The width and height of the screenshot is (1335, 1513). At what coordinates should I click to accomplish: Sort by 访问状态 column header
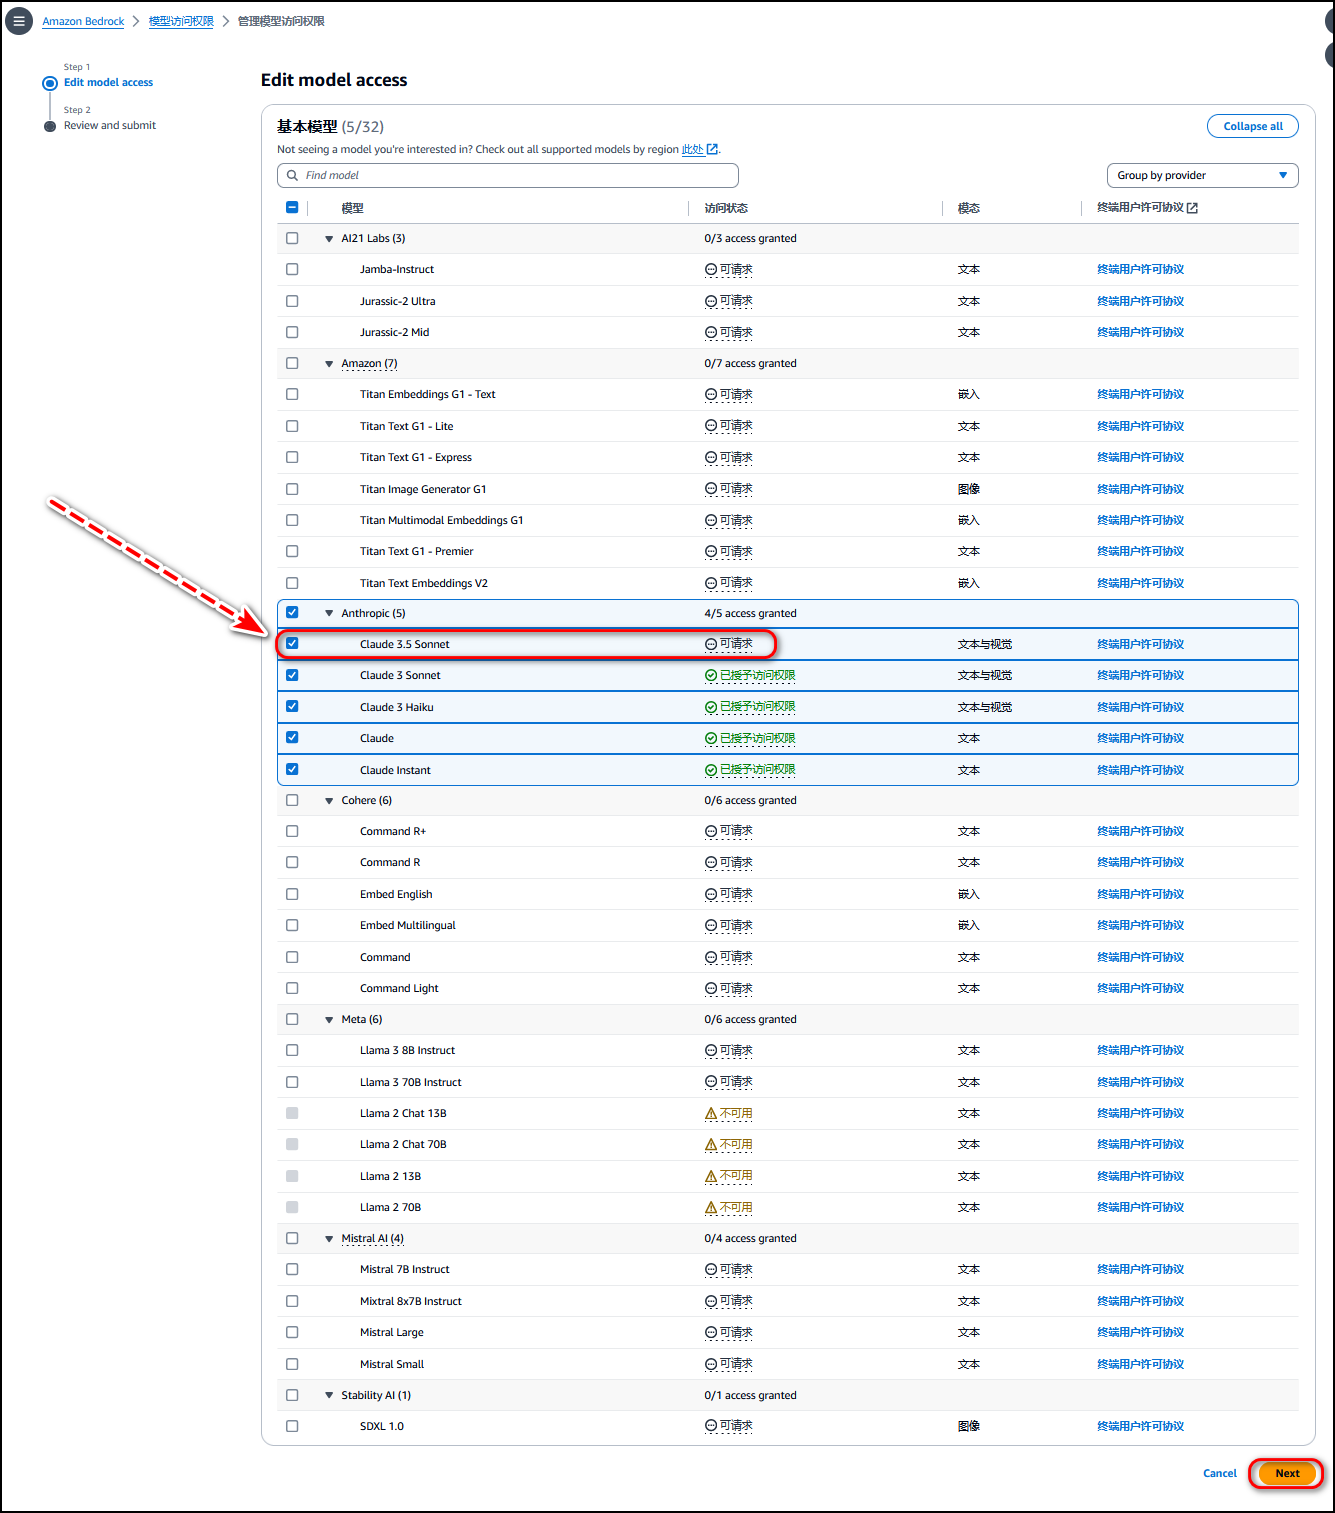click(726, 208)
